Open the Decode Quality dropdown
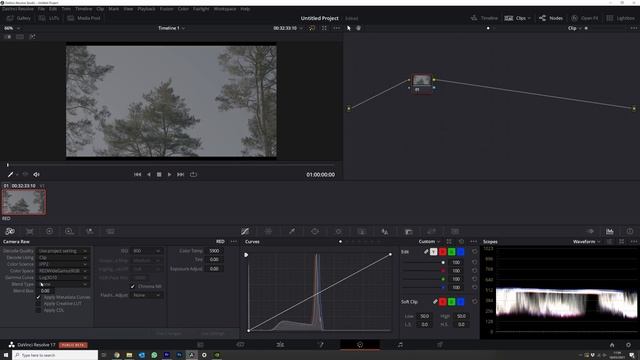The height and width of the screenshot is (360, 640). 62,251
